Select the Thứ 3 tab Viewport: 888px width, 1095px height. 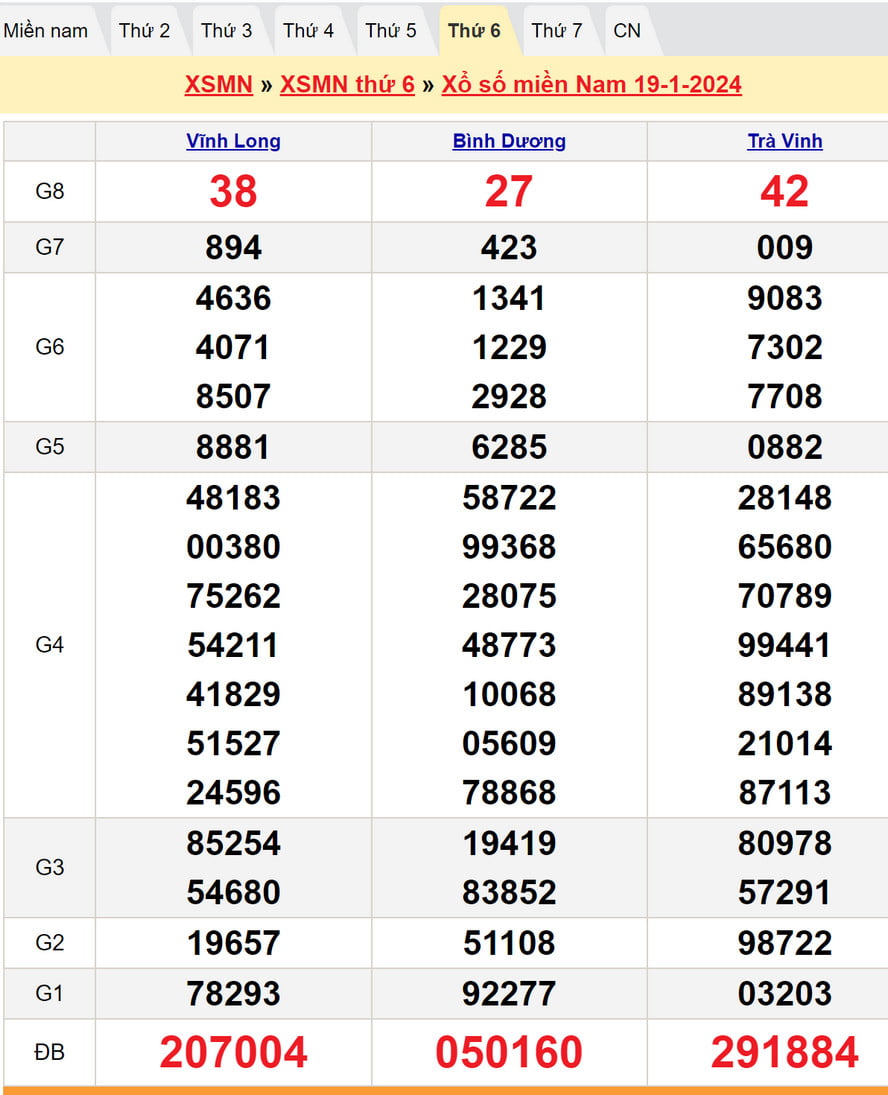226,30
